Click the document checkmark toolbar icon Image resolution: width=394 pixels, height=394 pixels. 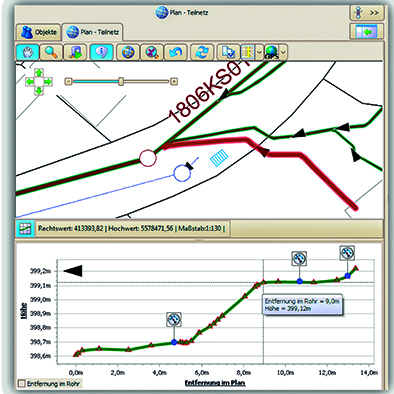[x=228, y=52]
